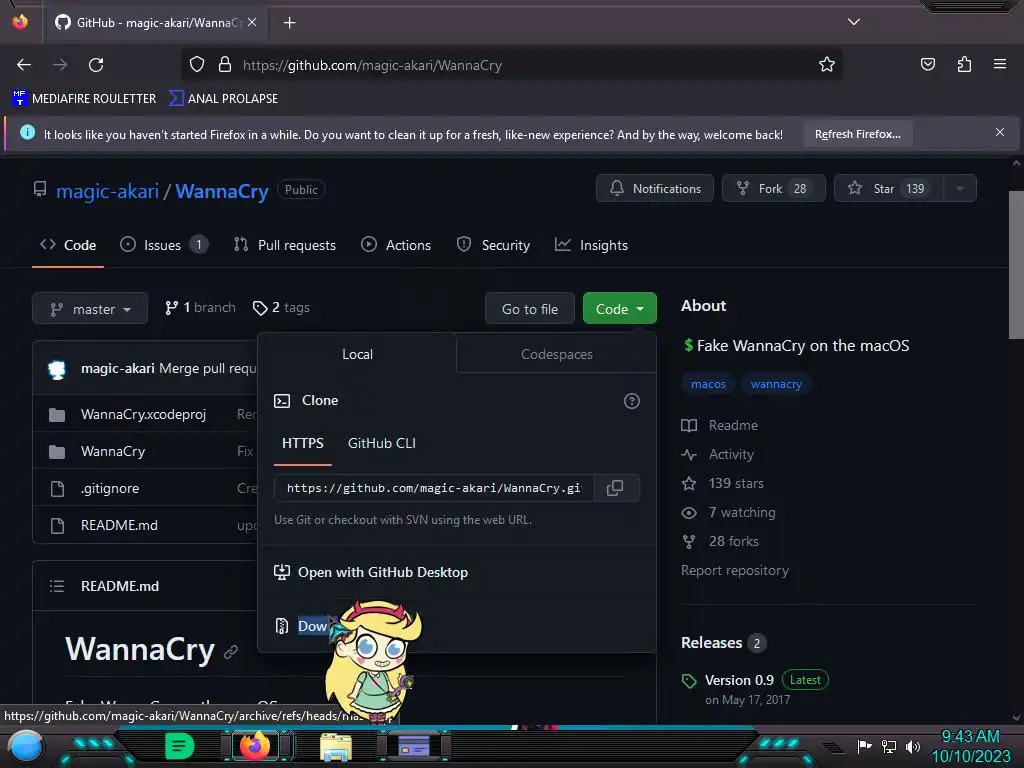Viewport: 1024px width, 768px height.
Task: Go back with the browser back arrow
Action: 24,65
